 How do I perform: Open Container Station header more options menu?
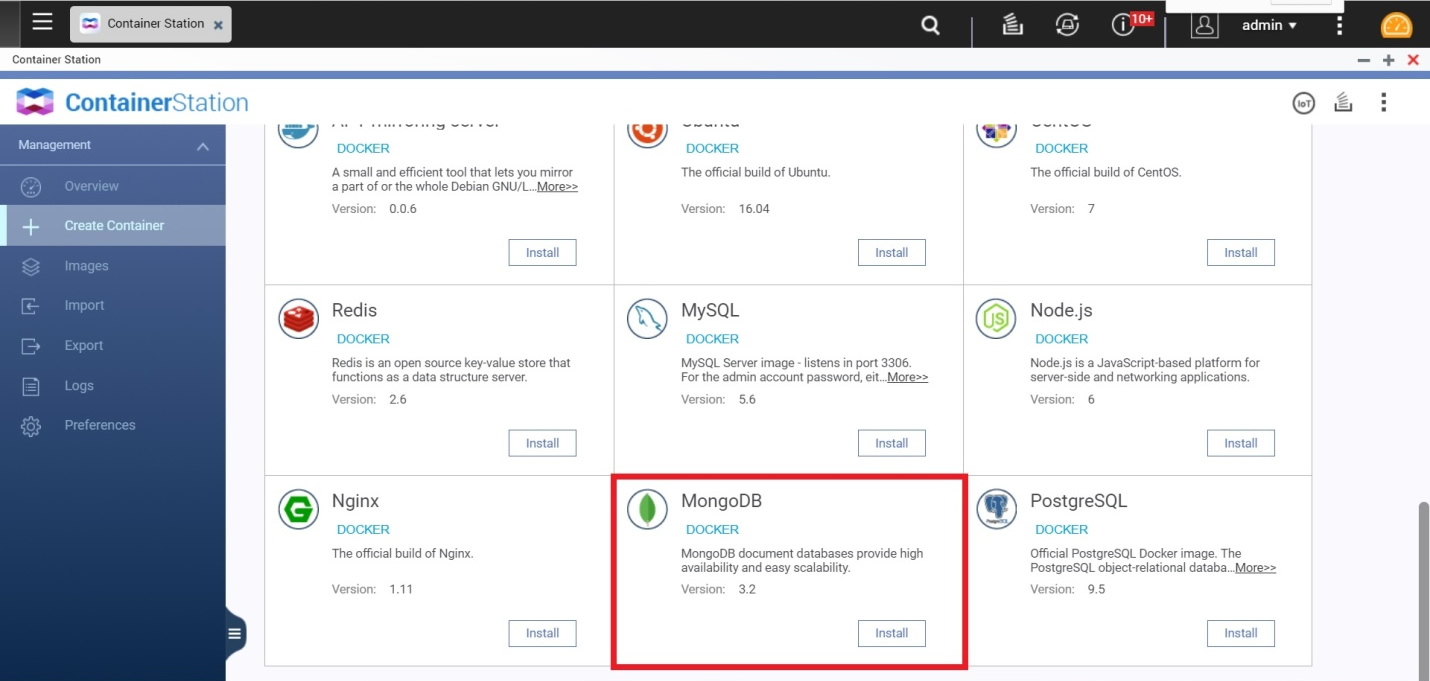coord(1384,102)
